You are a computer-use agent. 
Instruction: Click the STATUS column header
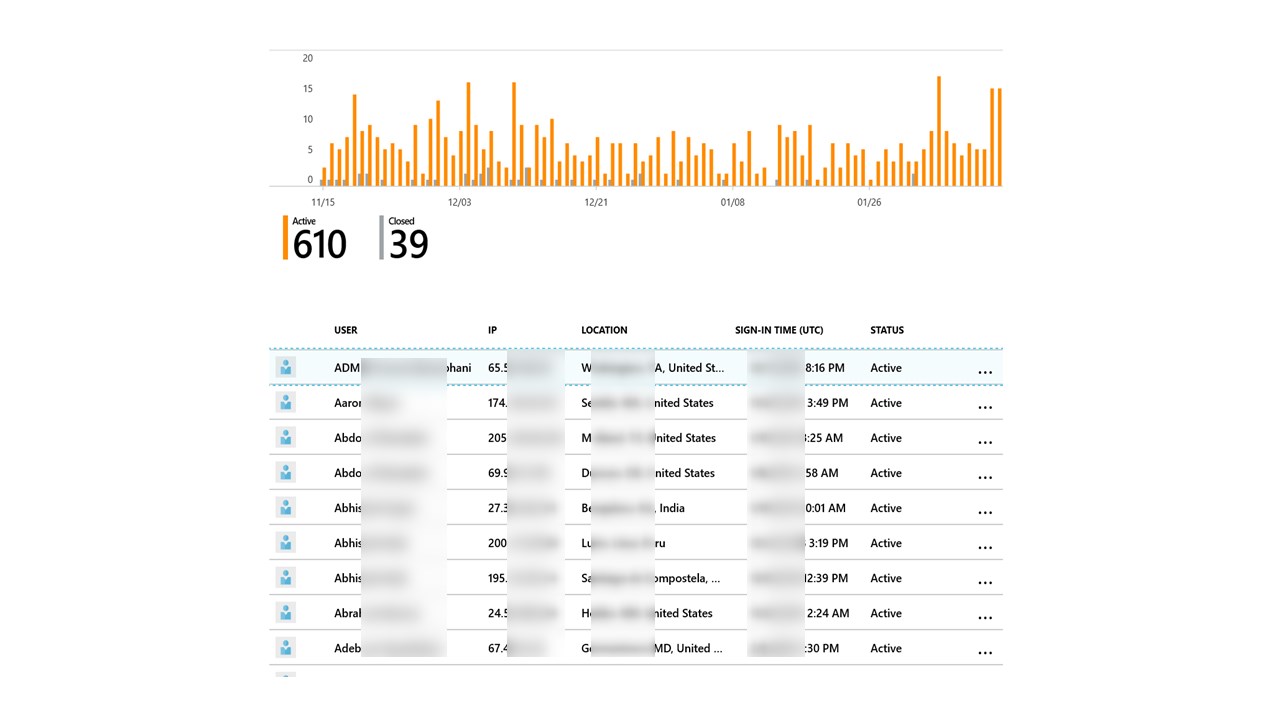pos(887,330)
